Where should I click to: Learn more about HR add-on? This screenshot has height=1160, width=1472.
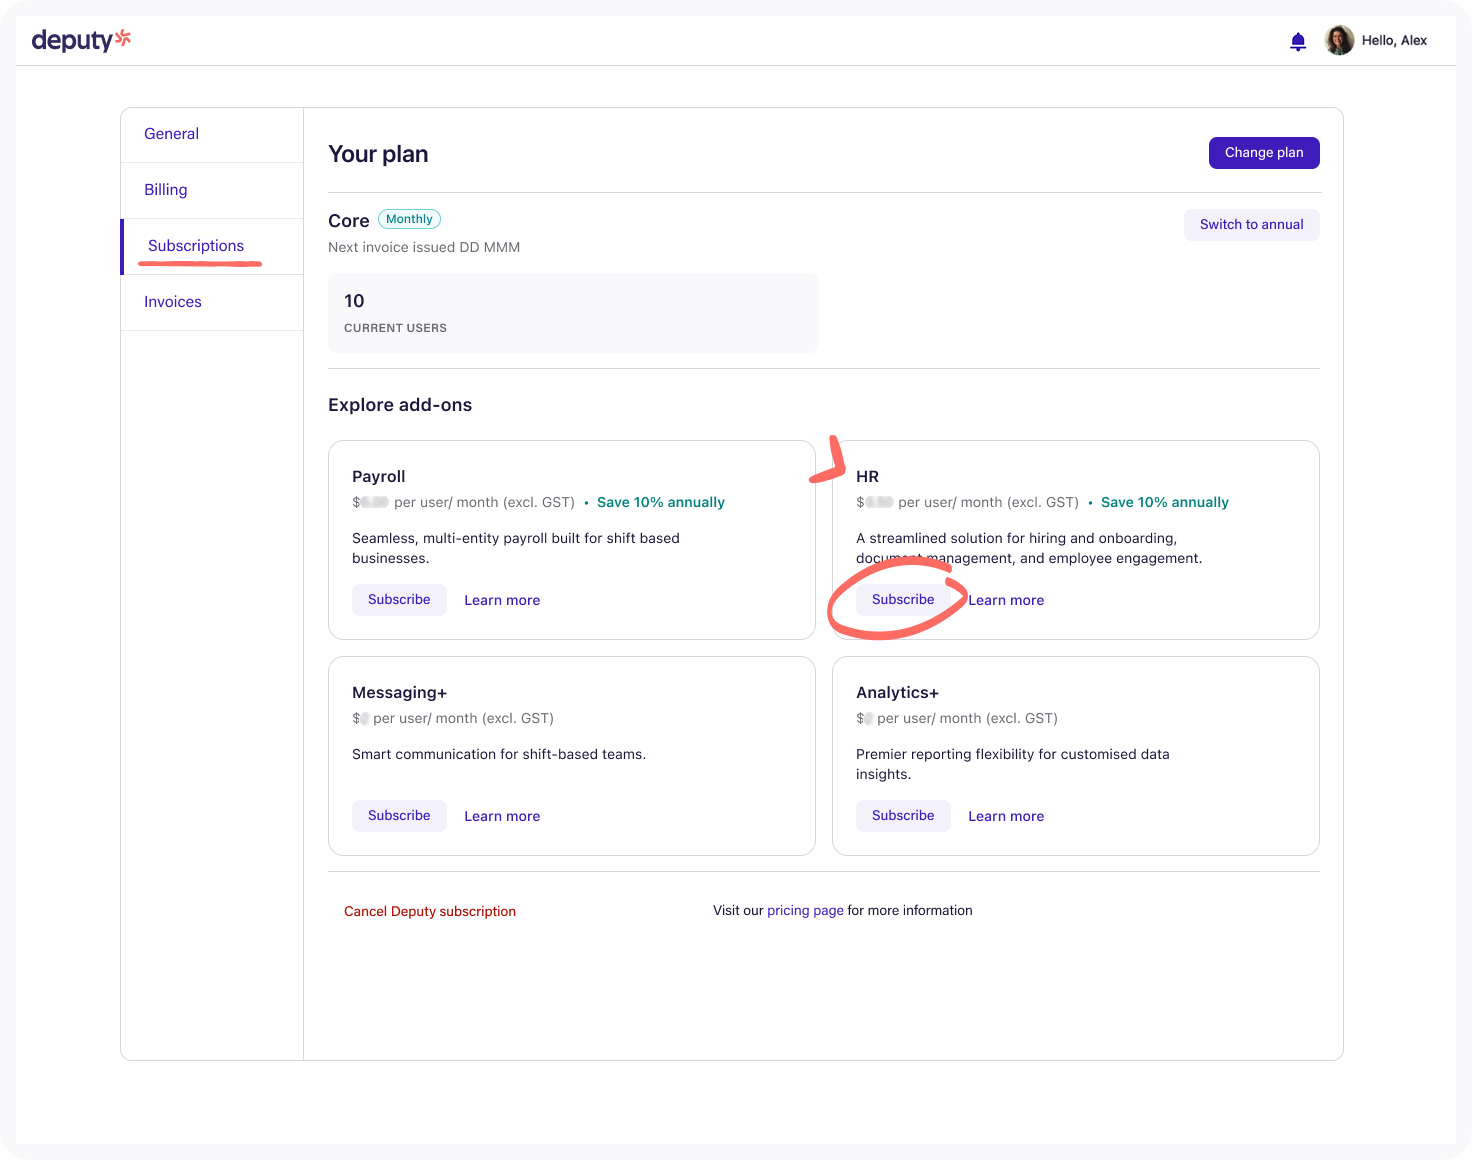point(1006,601)
